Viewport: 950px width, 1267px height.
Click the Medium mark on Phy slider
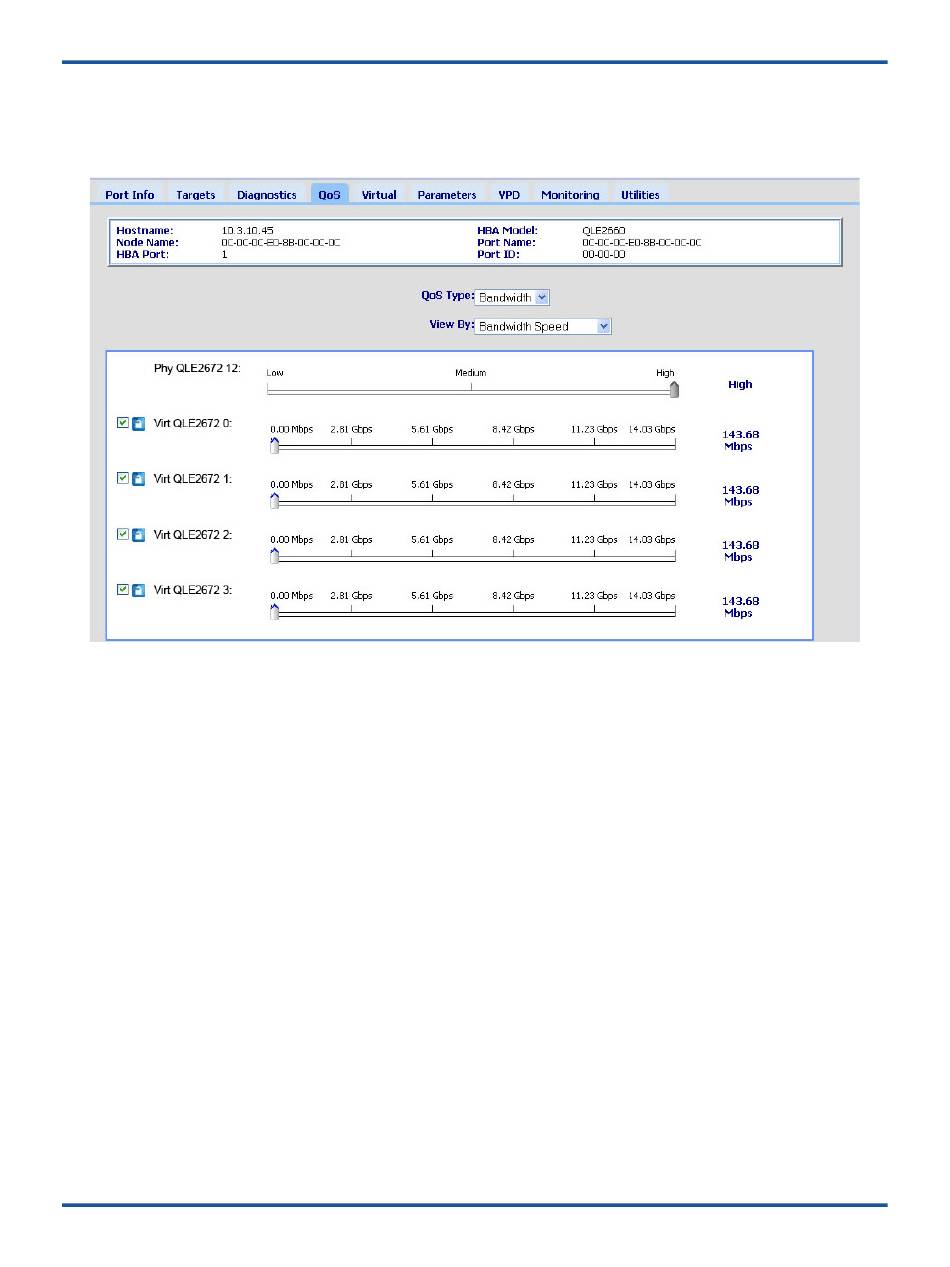471,373
